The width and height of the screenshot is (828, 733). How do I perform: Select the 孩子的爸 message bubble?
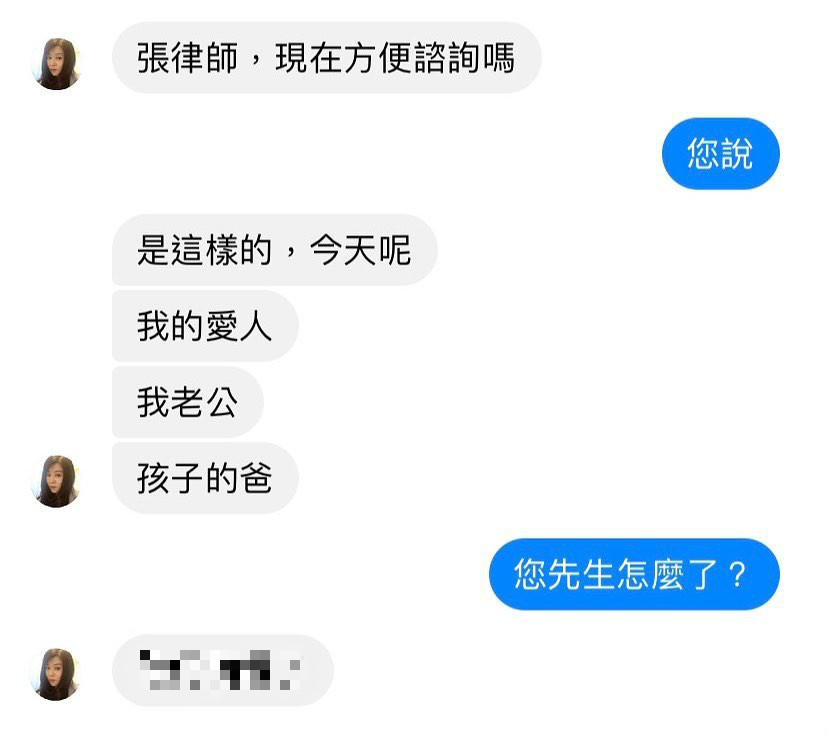[205, 478]
